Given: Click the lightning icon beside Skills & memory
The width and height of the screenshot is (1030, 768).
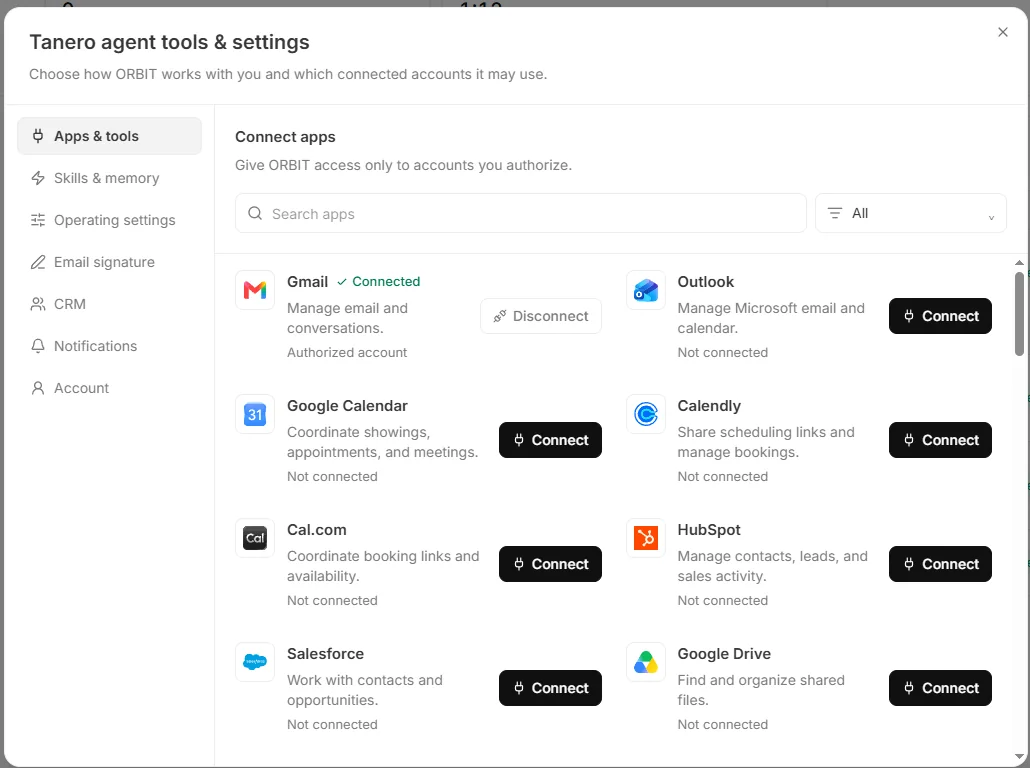Looking at the screenshot, I should [x=38, y=178].
